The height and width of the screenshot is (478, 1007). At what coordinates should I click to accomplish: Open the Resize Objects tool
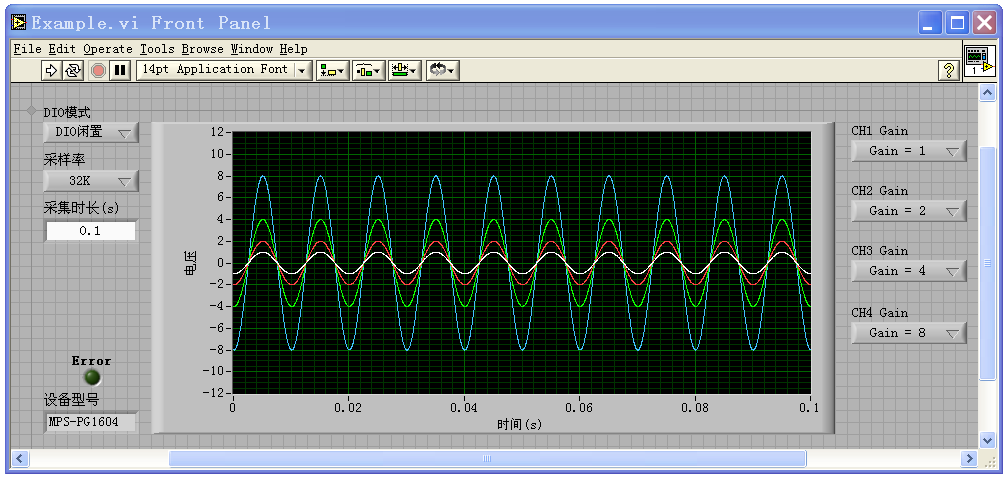click(x=404, y=70)
